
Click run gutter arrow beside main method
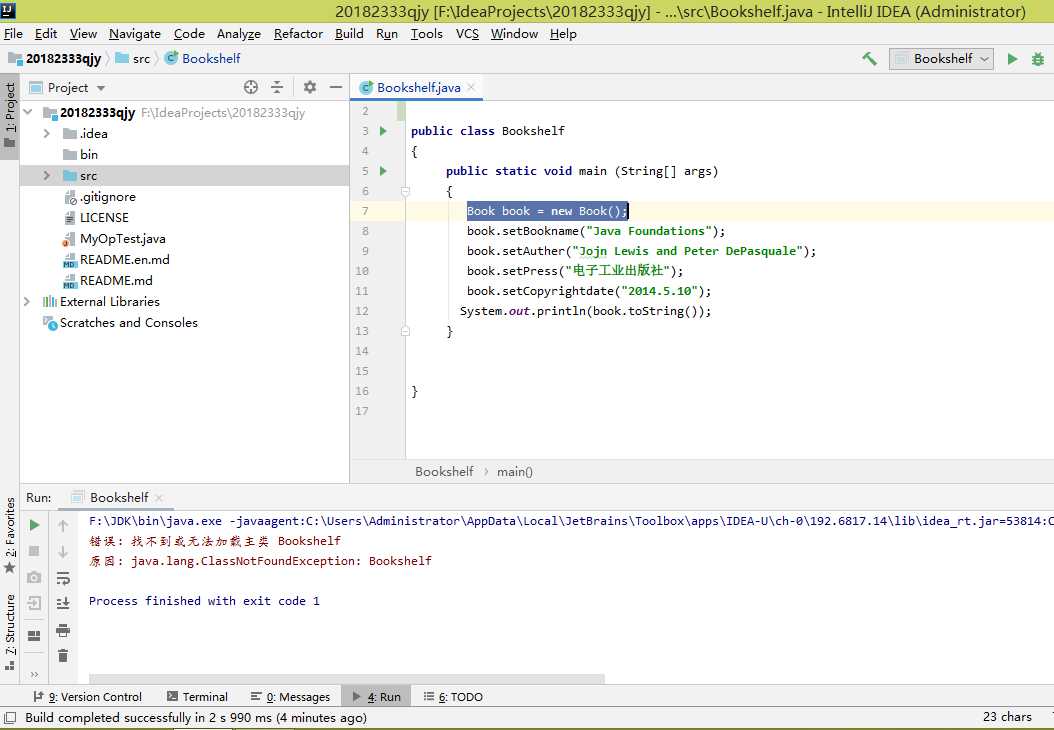383,171
